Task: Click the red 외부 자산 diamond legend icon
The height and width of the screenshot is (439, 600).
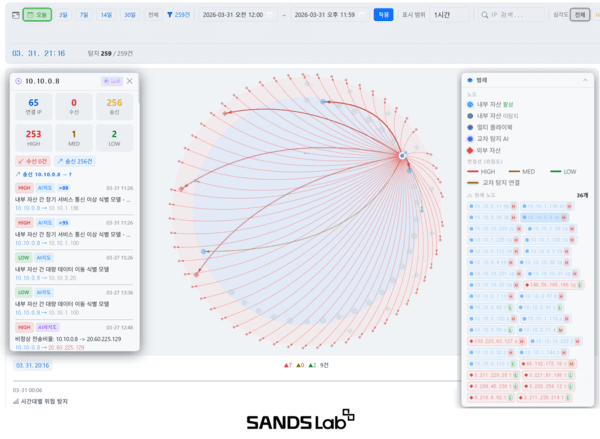Action: pyautogui.click(x=471, y=149)
